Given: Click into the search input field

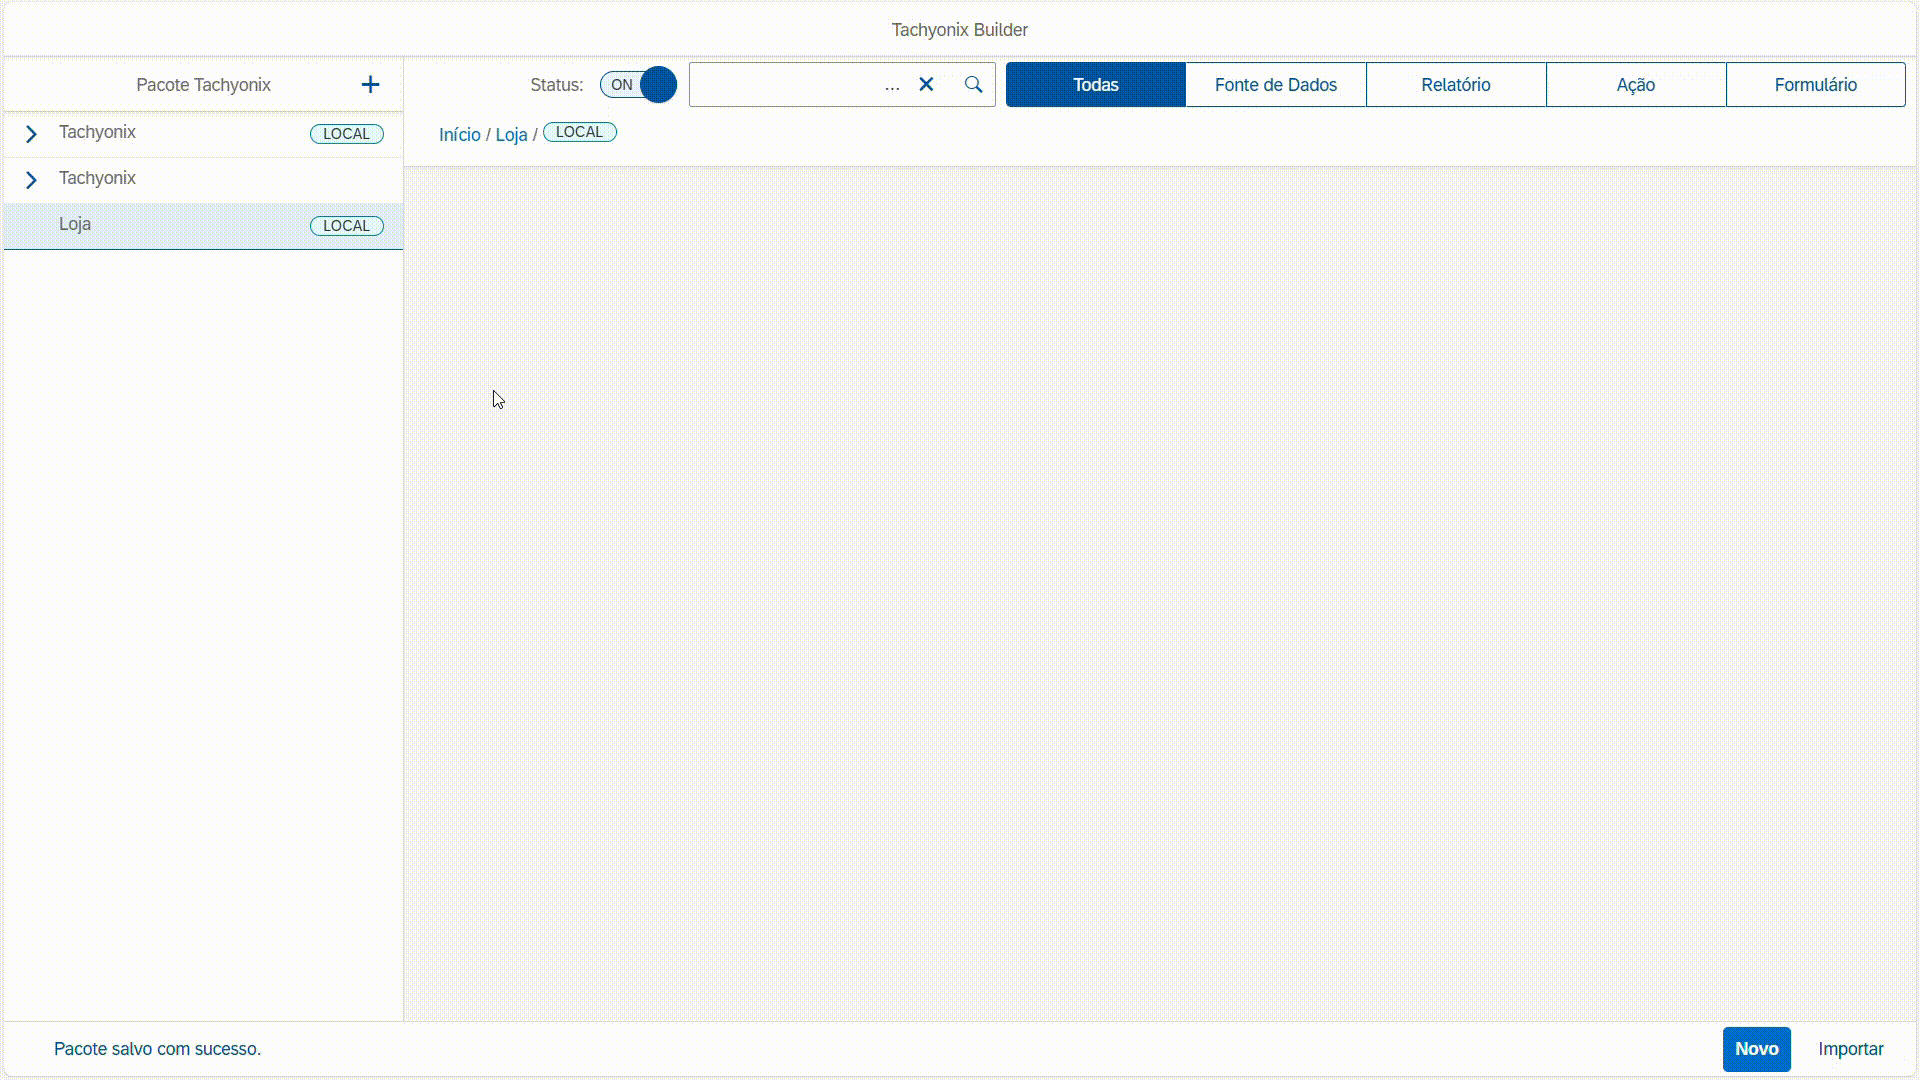Looking at the screenshot, I should 785,85.
